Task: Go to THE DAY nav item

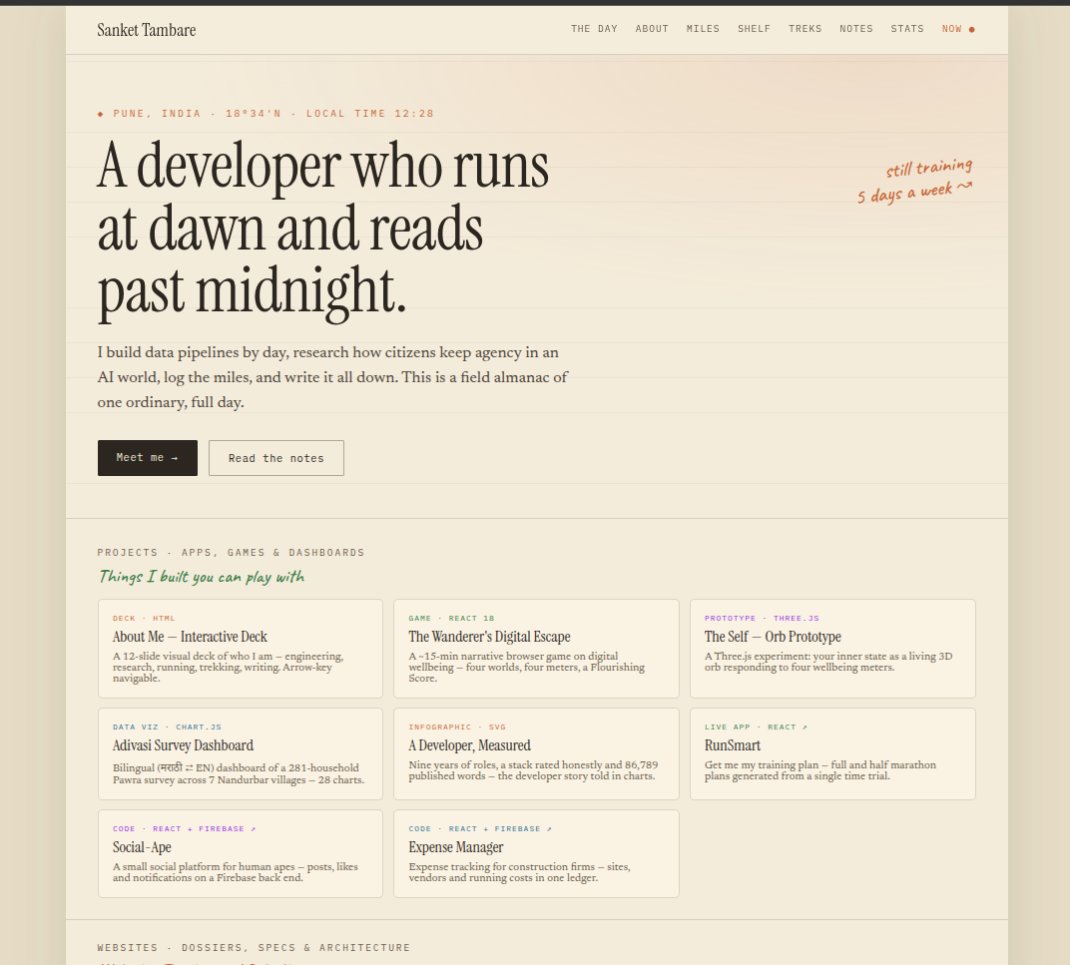Action: 594,29
